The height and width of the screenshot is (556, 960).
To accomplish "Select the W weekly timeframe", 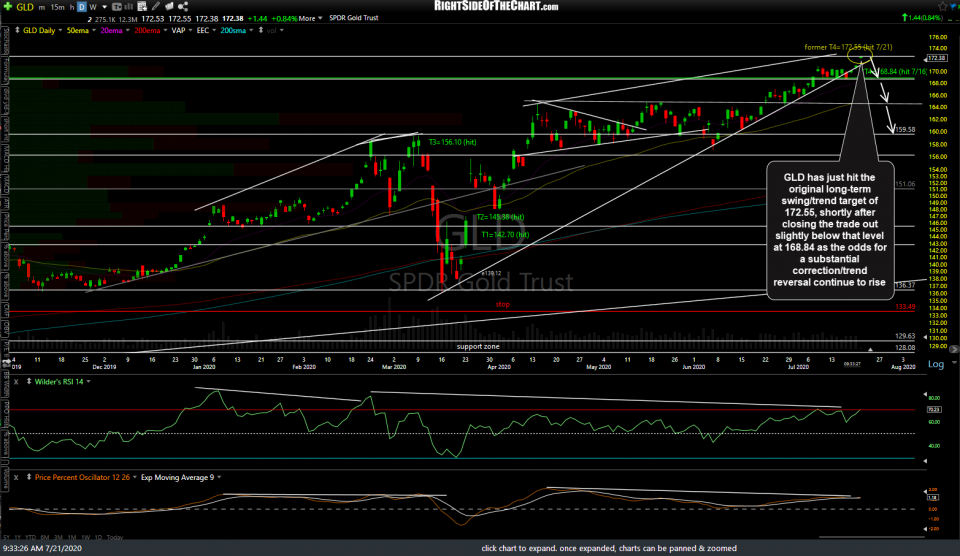I will click(x=93, y=7).
